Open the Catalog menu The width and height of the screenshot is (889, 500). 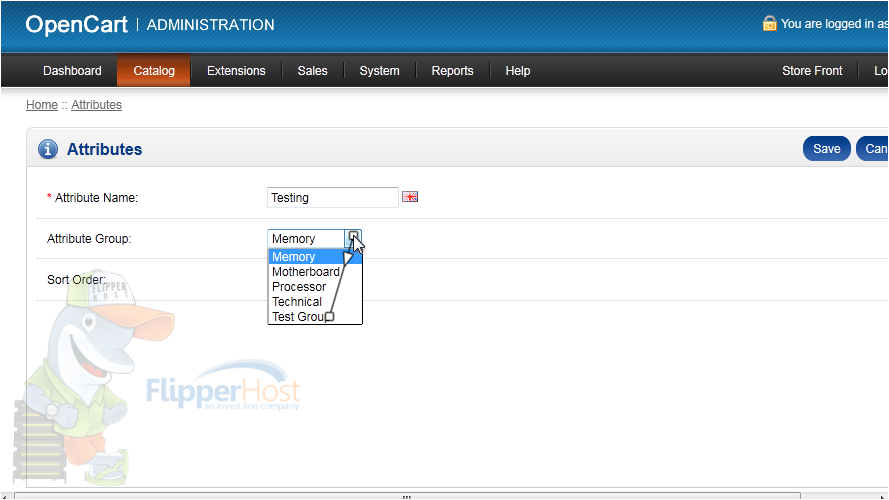154,71
